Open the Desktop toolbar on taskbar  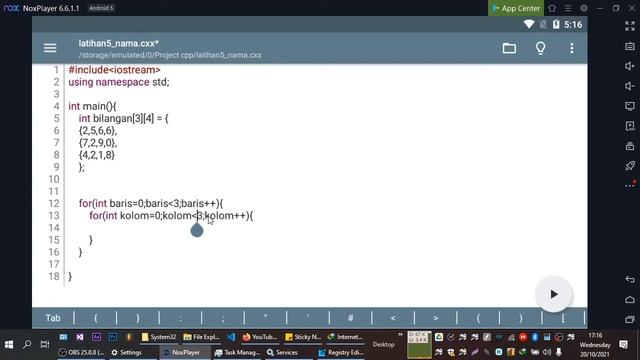coord(384,345)
